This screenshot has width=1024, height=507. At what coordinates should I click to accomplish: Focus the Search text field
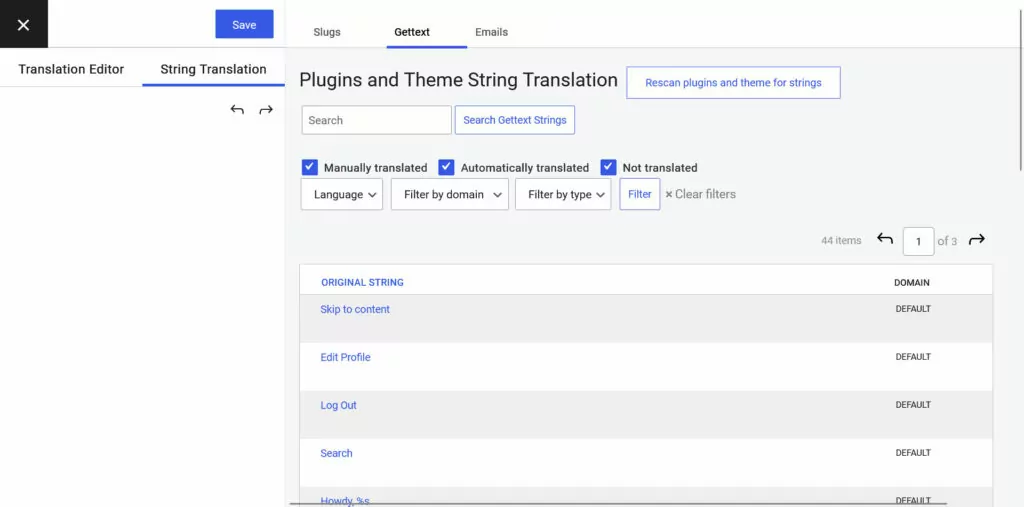pos(377,120)
